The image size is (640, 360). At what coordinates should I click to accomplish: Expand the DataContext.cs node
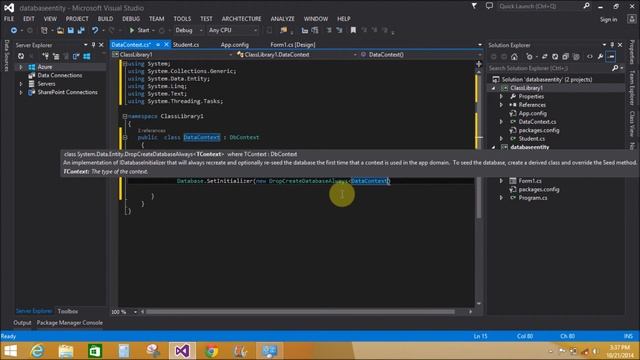pyautogui.click(x=502, y=122)
